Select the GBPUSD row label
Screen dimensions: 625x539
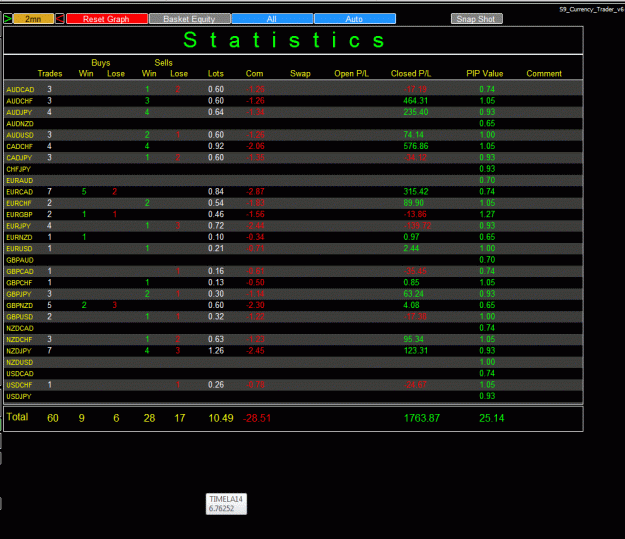[20, 317]
